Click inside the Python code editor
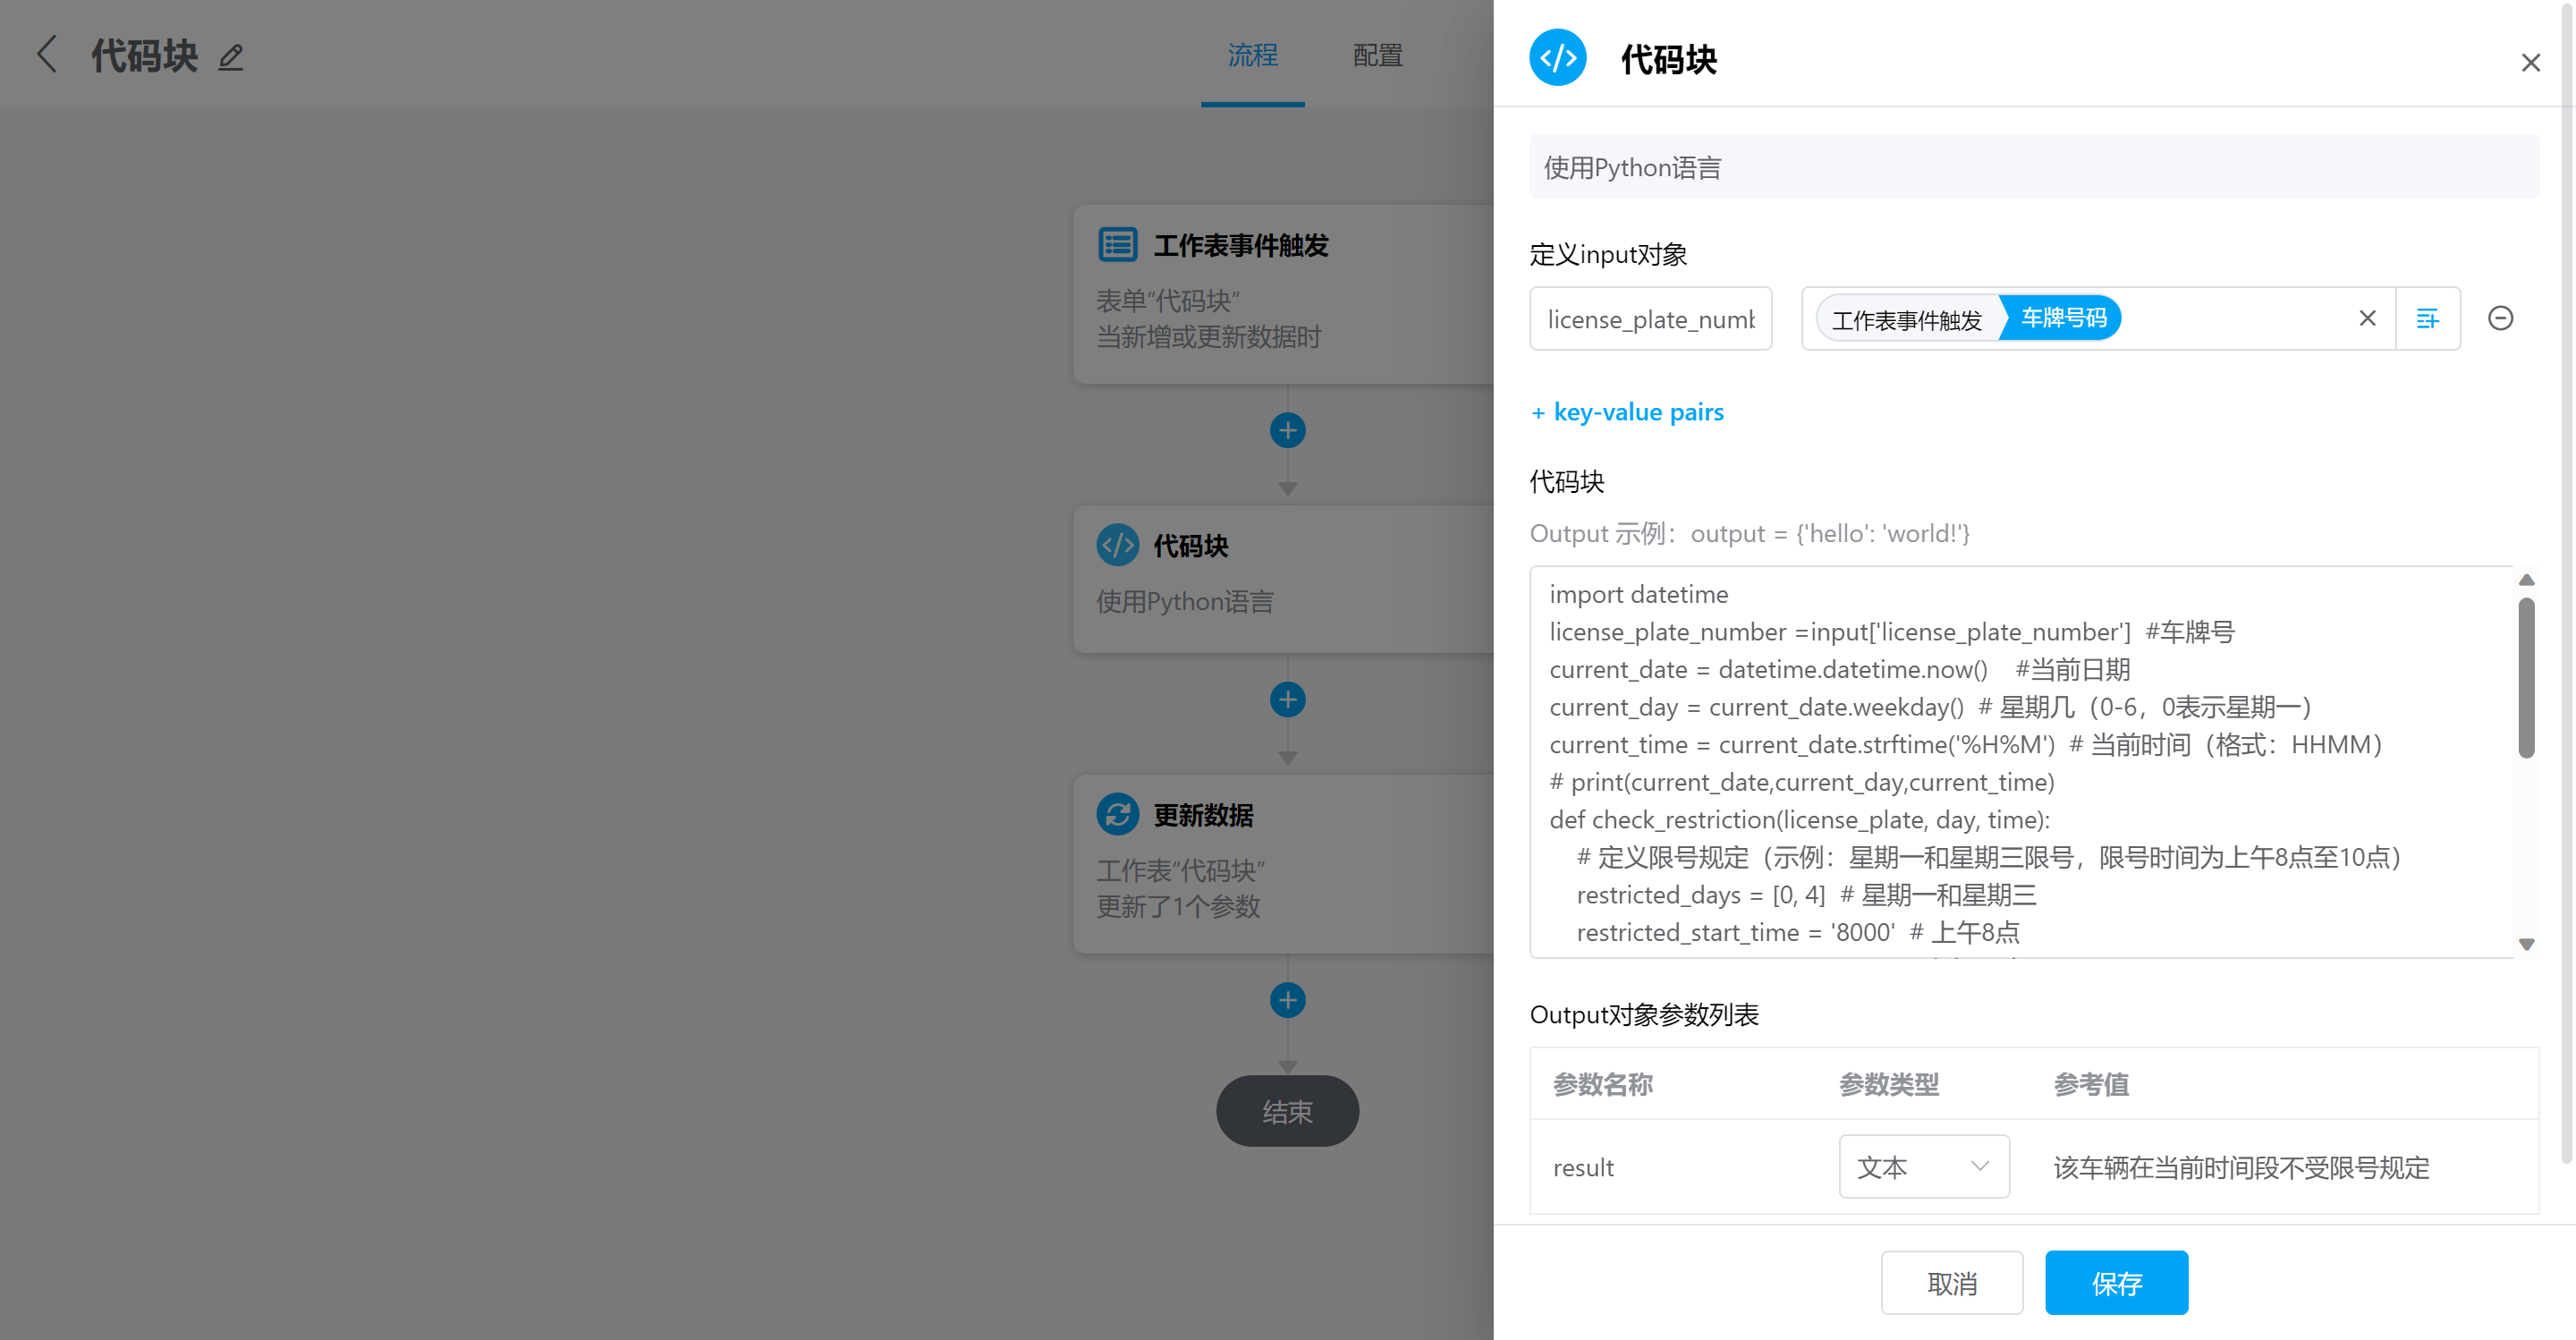This screenshot has height=1340, width=2576. (x=2022, y=762)
